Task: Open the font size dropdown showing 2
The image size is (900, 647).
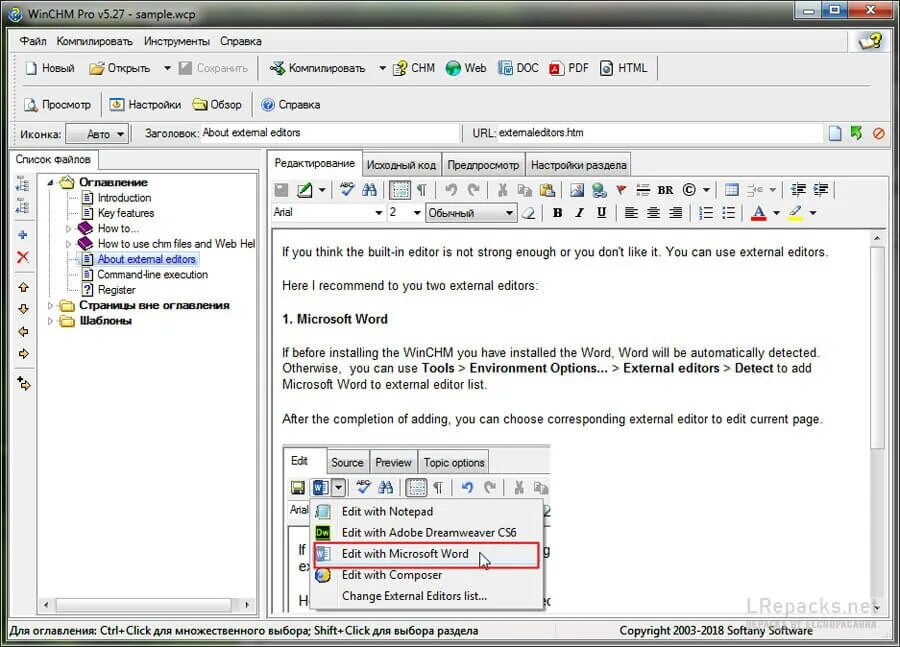Action: point(417,213)
